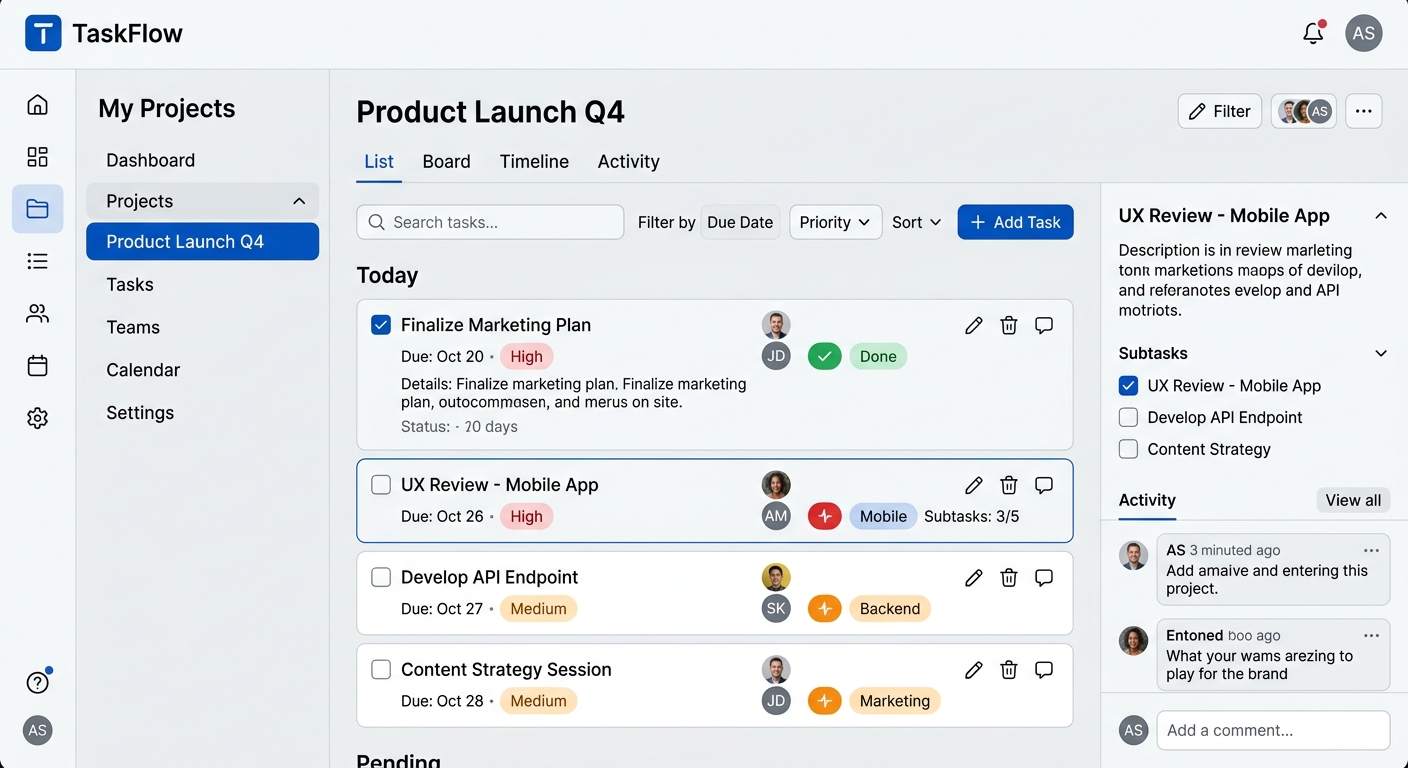Open the calendar sidebar icon
This screenshot has width=1408, height=768.
coord(37,366)
